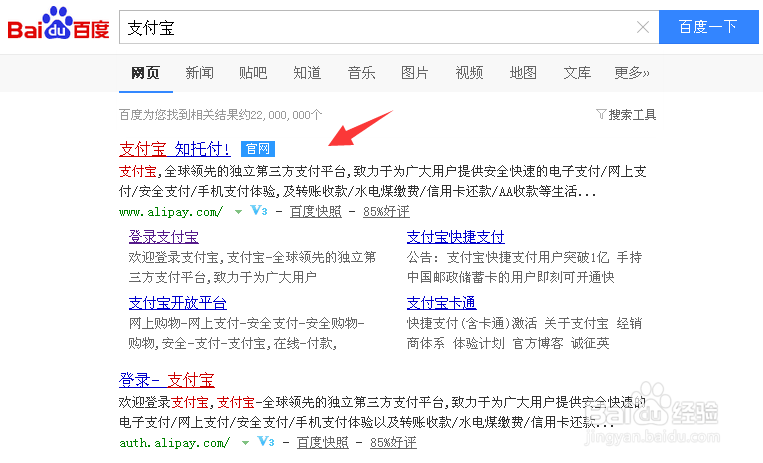Screen dimensions: 763x463
Task: Expand dropdown arrow beside www.alipay.com/
Action: click(x=238, y=212)
